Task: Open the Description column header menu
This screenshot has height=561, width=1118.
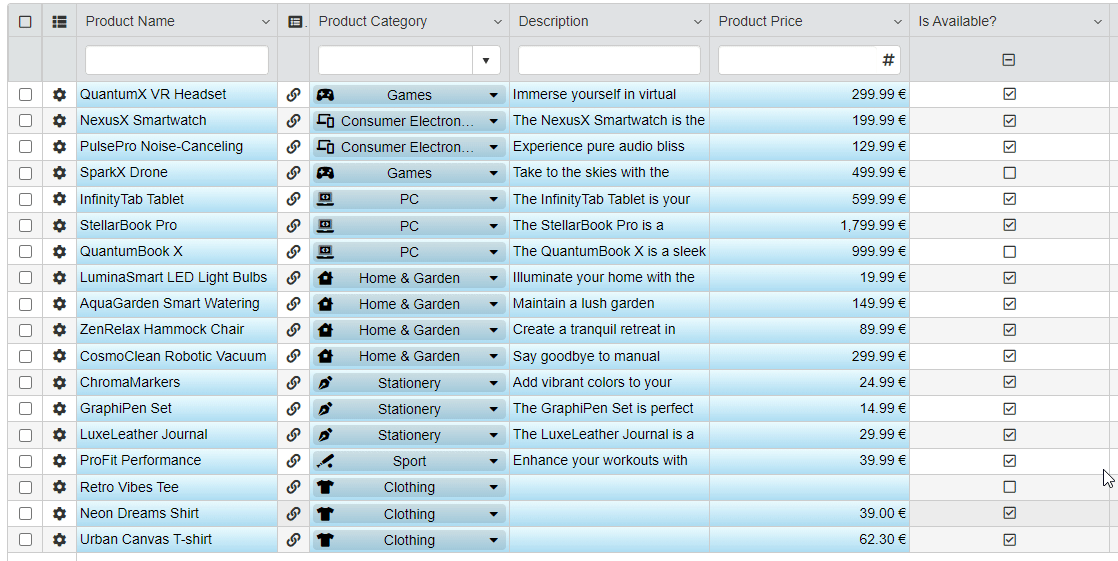Action: point(697,21)
